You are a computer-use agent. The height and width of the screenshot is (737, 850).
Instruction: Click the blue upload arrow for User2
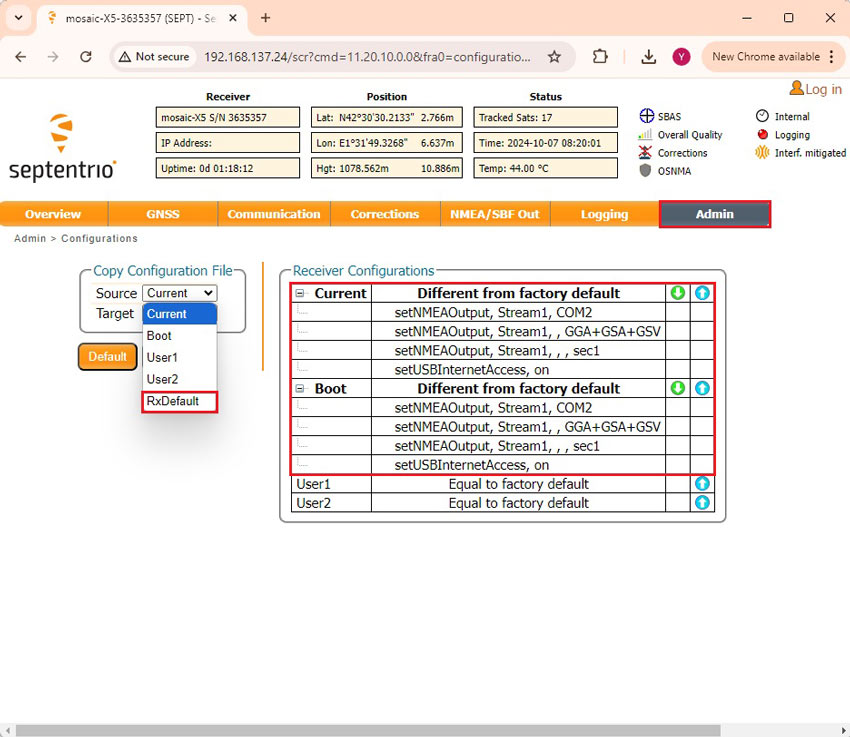pyautogui.click(x=702, y=503)
